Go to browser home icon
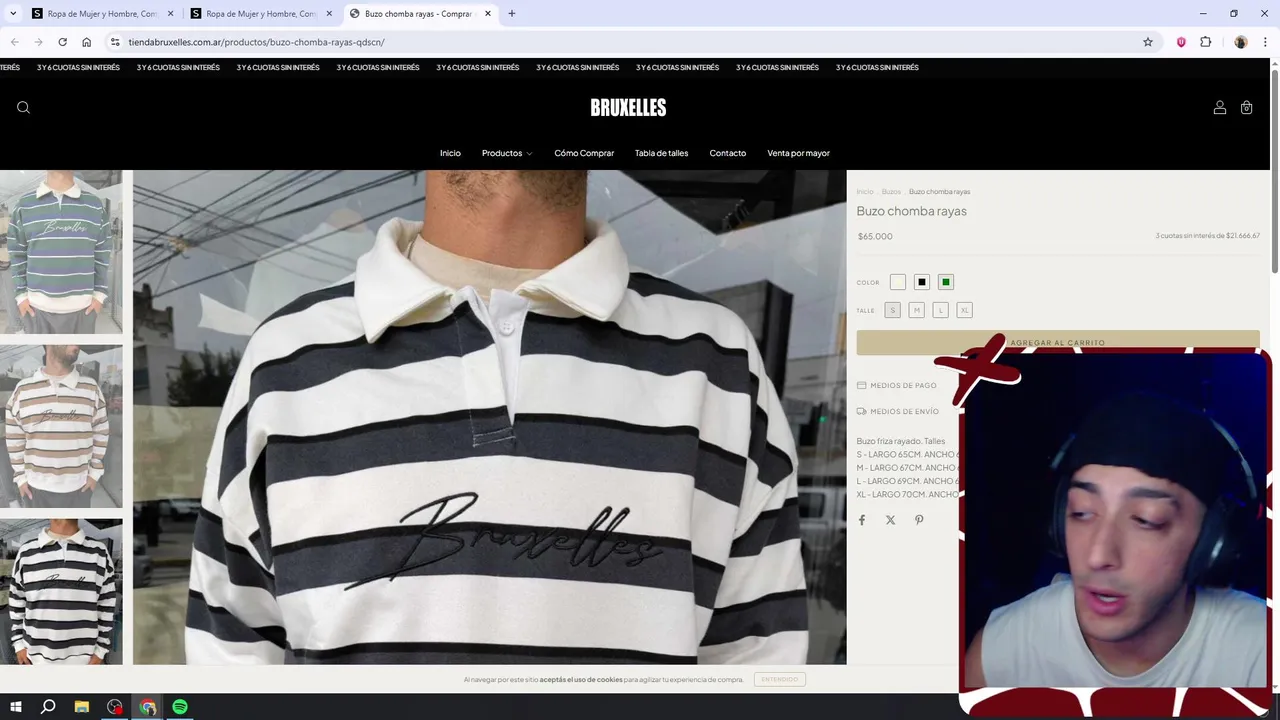 point(86,42)
